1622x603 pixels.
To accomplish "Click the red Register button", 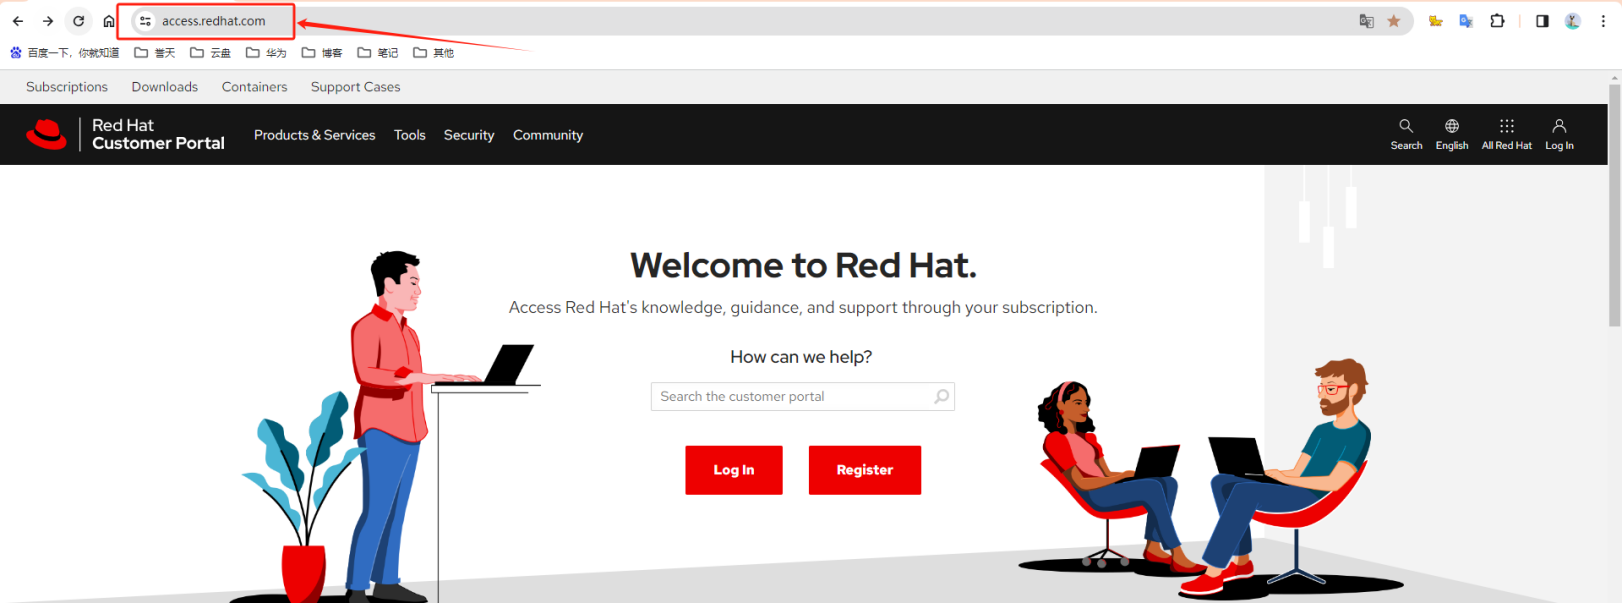I will coord(865,470).
